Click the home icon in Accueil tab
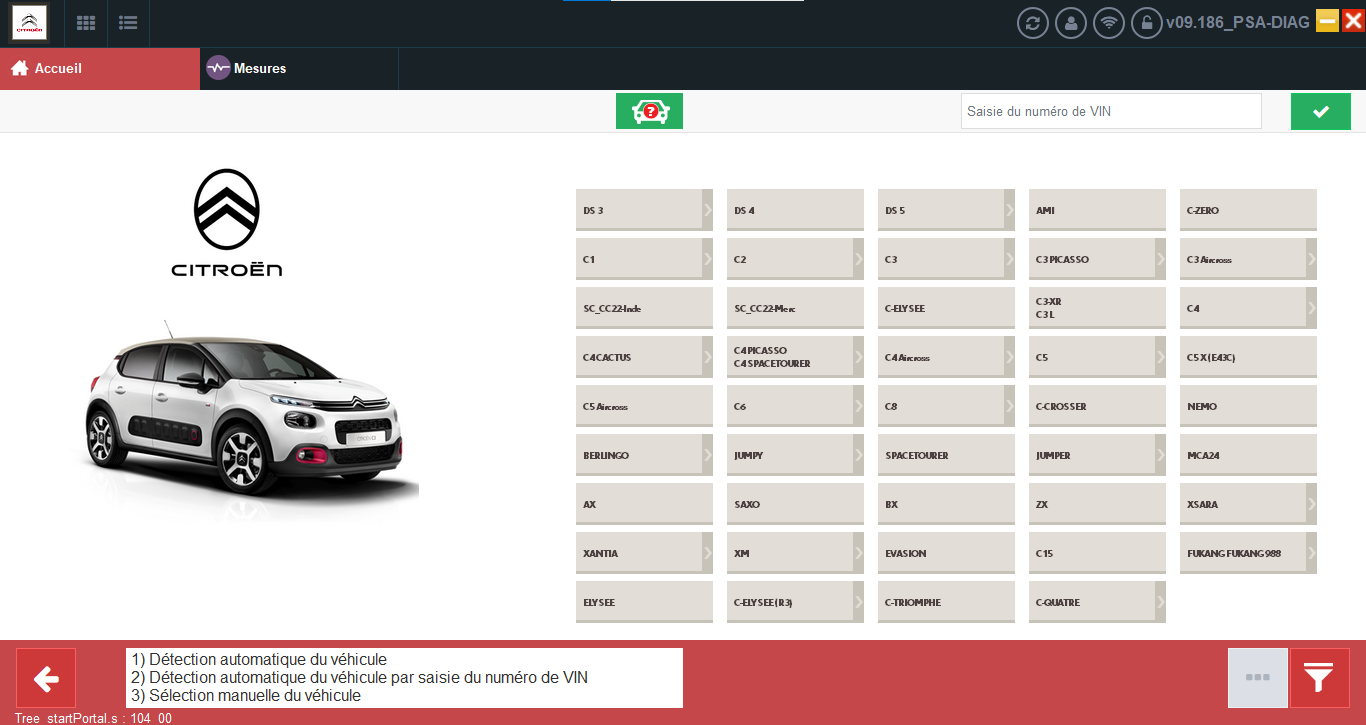1366x725 pixels. tap(19, 68)
